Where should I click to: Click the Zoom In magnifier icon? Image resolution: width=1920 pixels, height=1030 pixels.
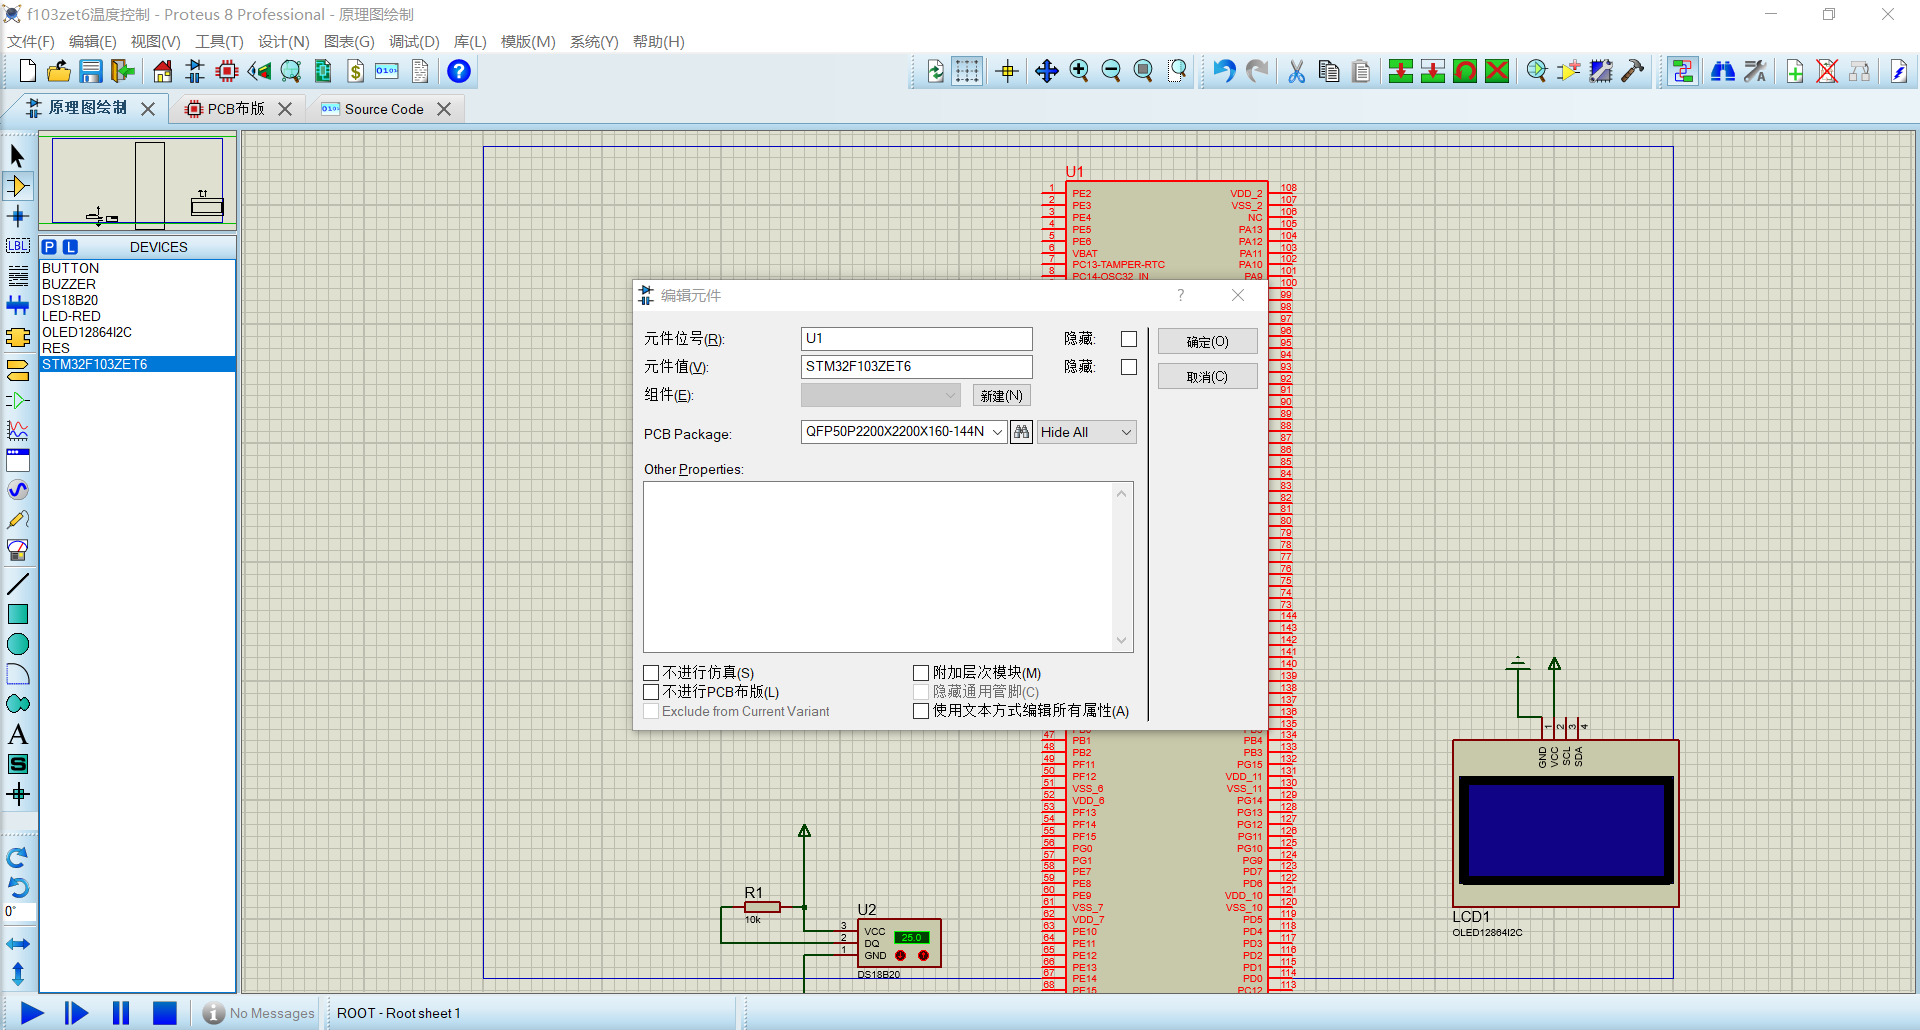point(1079,71)
